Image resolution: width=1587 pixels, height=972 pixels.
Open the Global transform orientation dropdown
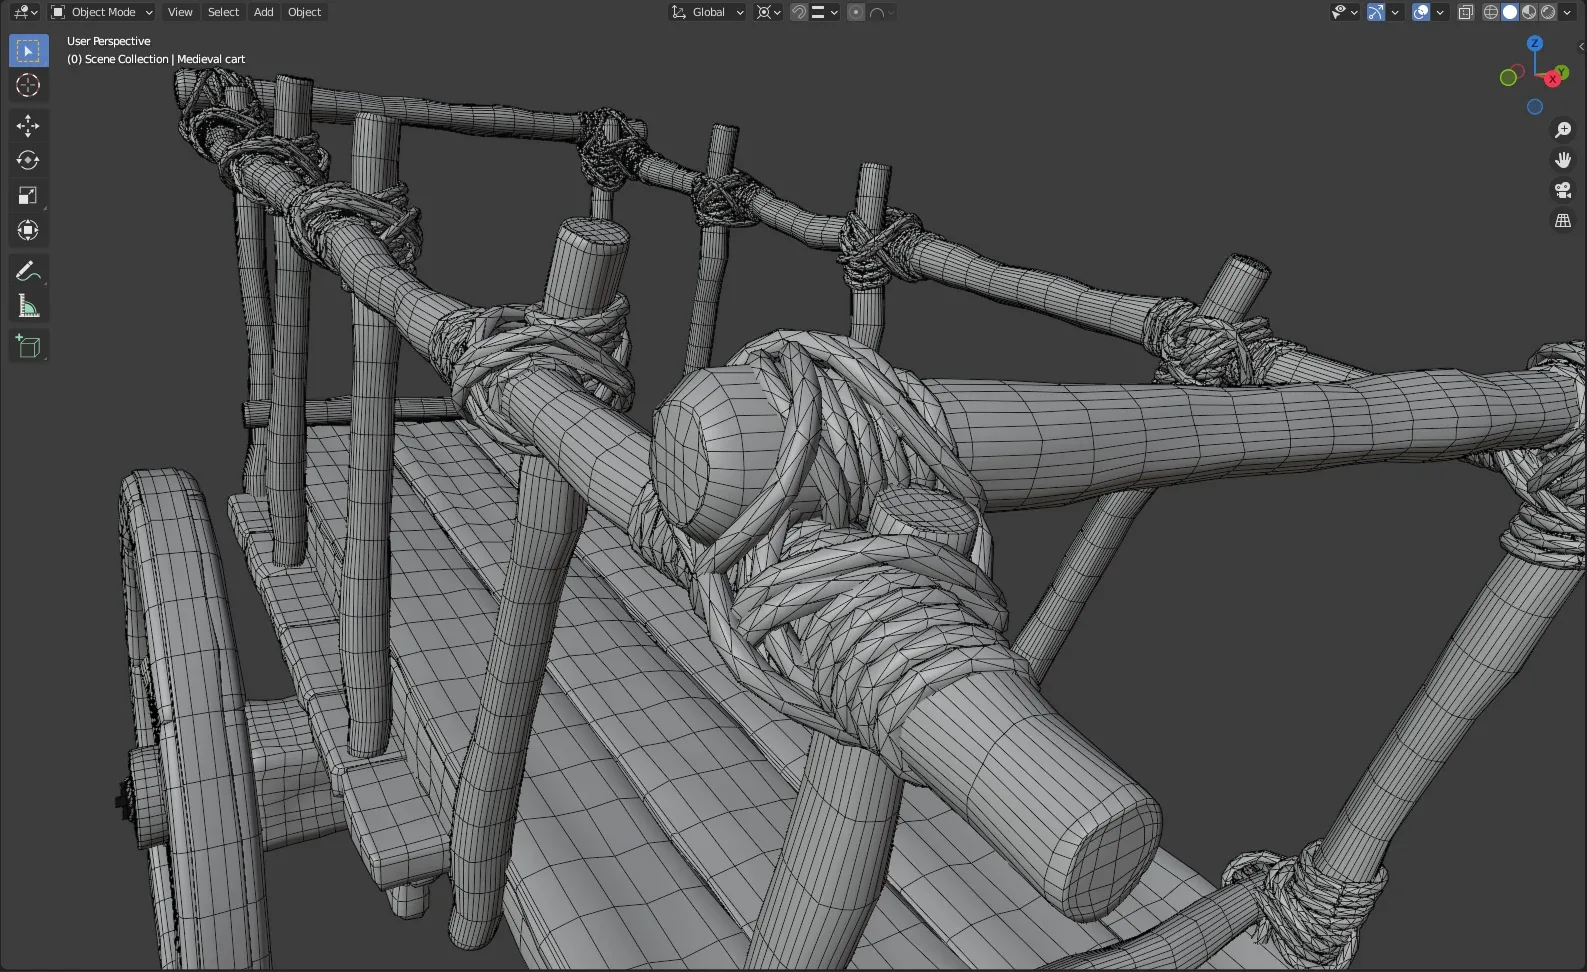[707, 12]
